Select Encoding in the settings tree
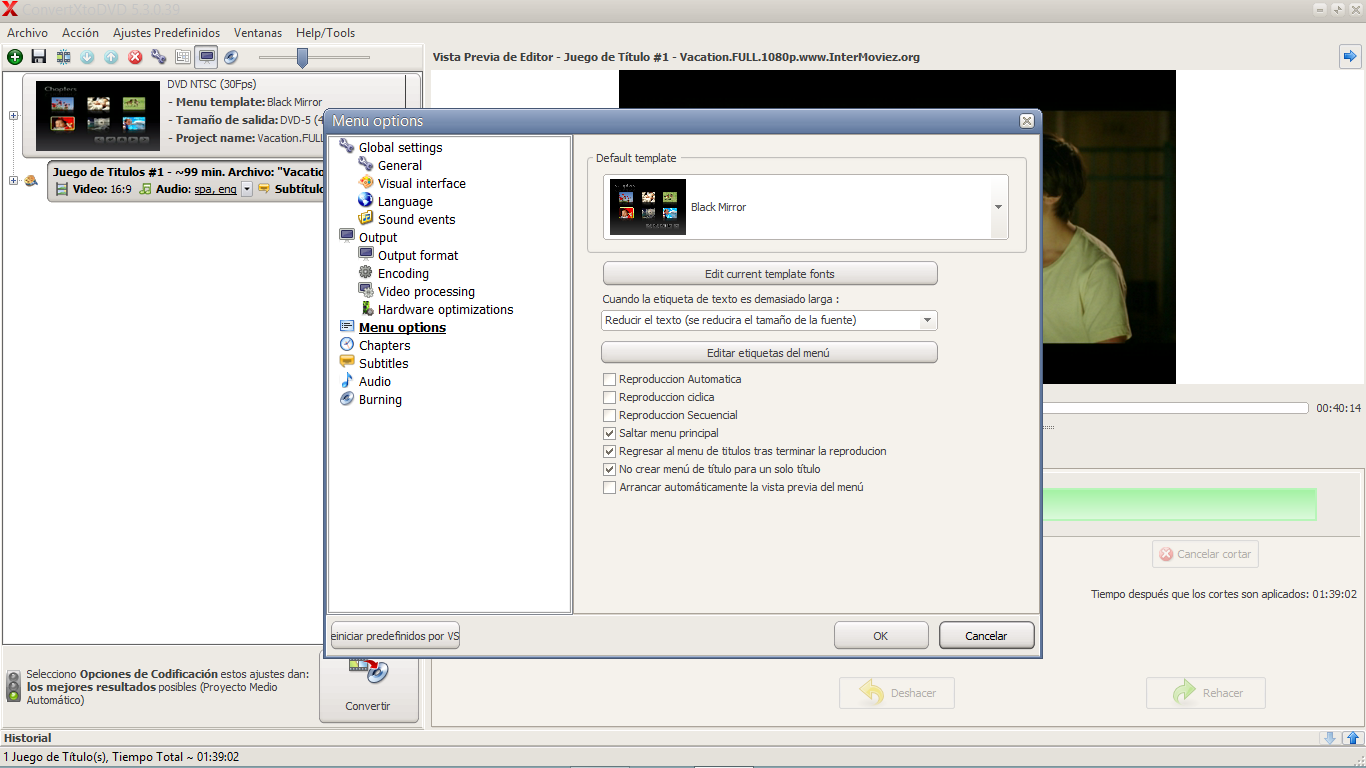The image size is (1366, 768). pyautogui.click(x=403, y=274)
